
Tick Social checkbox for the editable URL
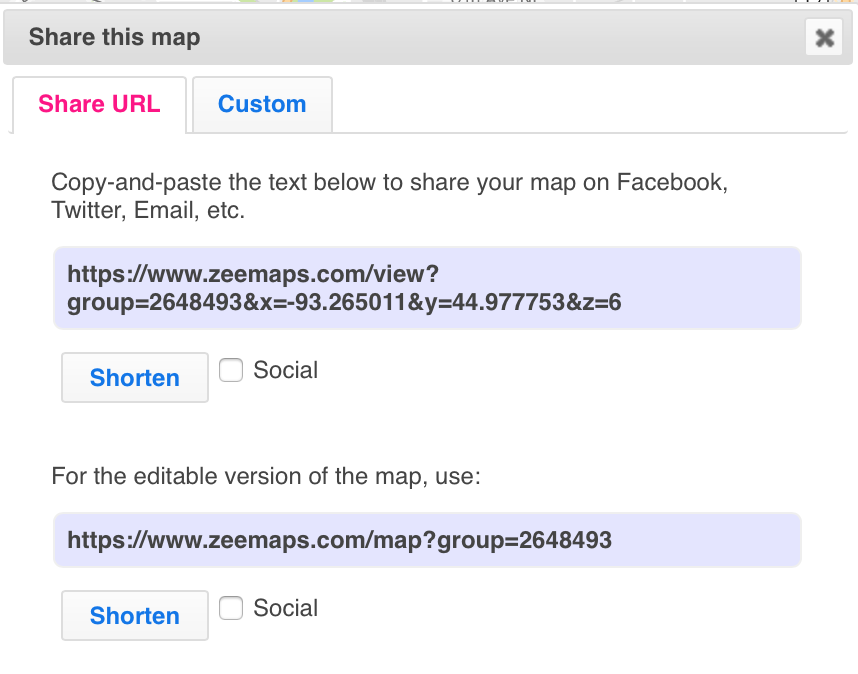point(231,608)
